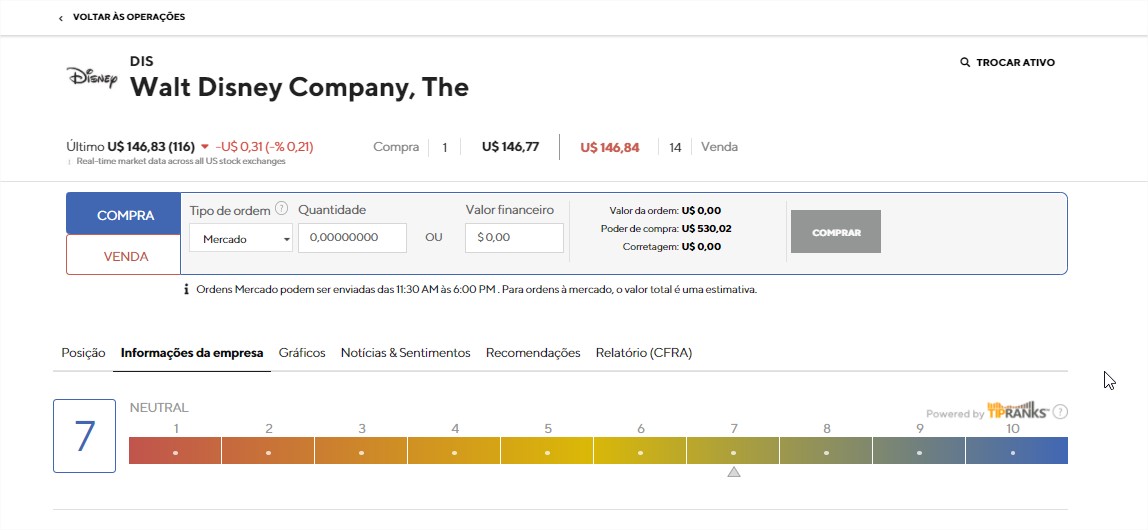Click into the Valor financeiro field
This screenshot has height=530, width=1148.
point(514,239)
